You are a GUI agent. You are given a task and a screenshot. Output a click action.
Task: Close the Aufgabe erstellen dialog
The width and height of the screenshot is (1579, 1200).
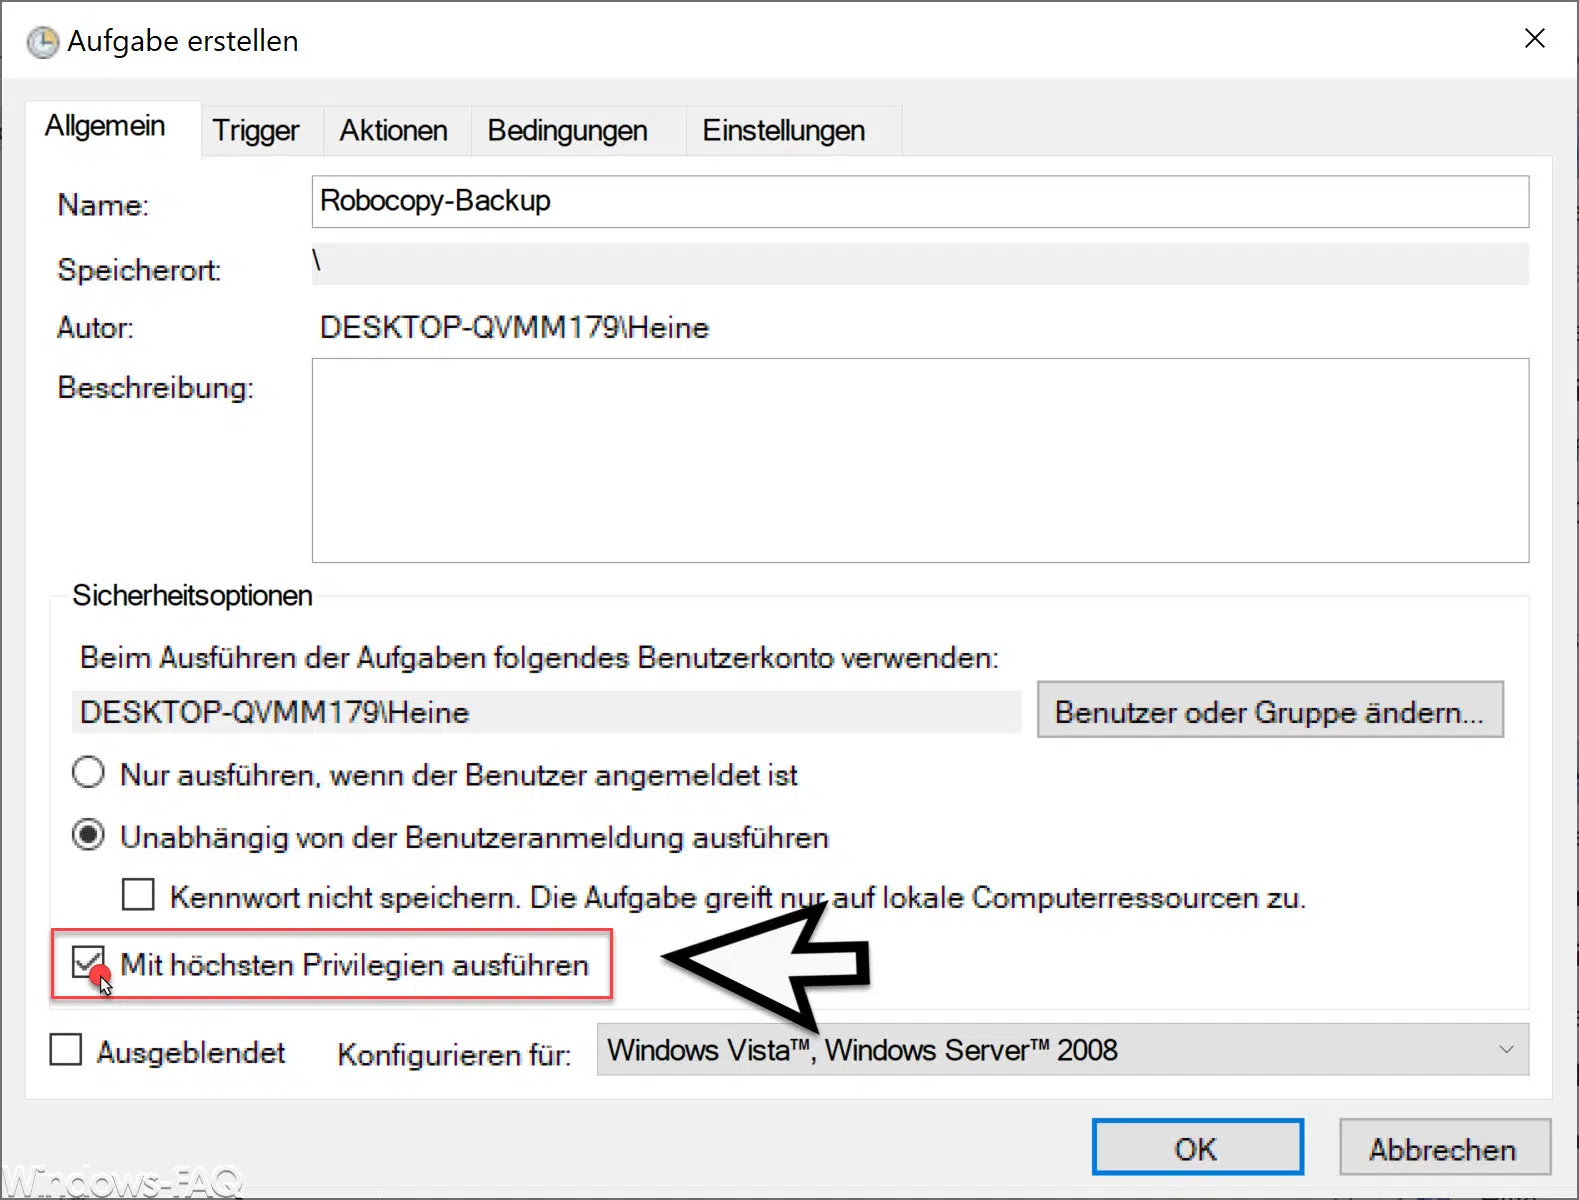[x=1534, y=39]
